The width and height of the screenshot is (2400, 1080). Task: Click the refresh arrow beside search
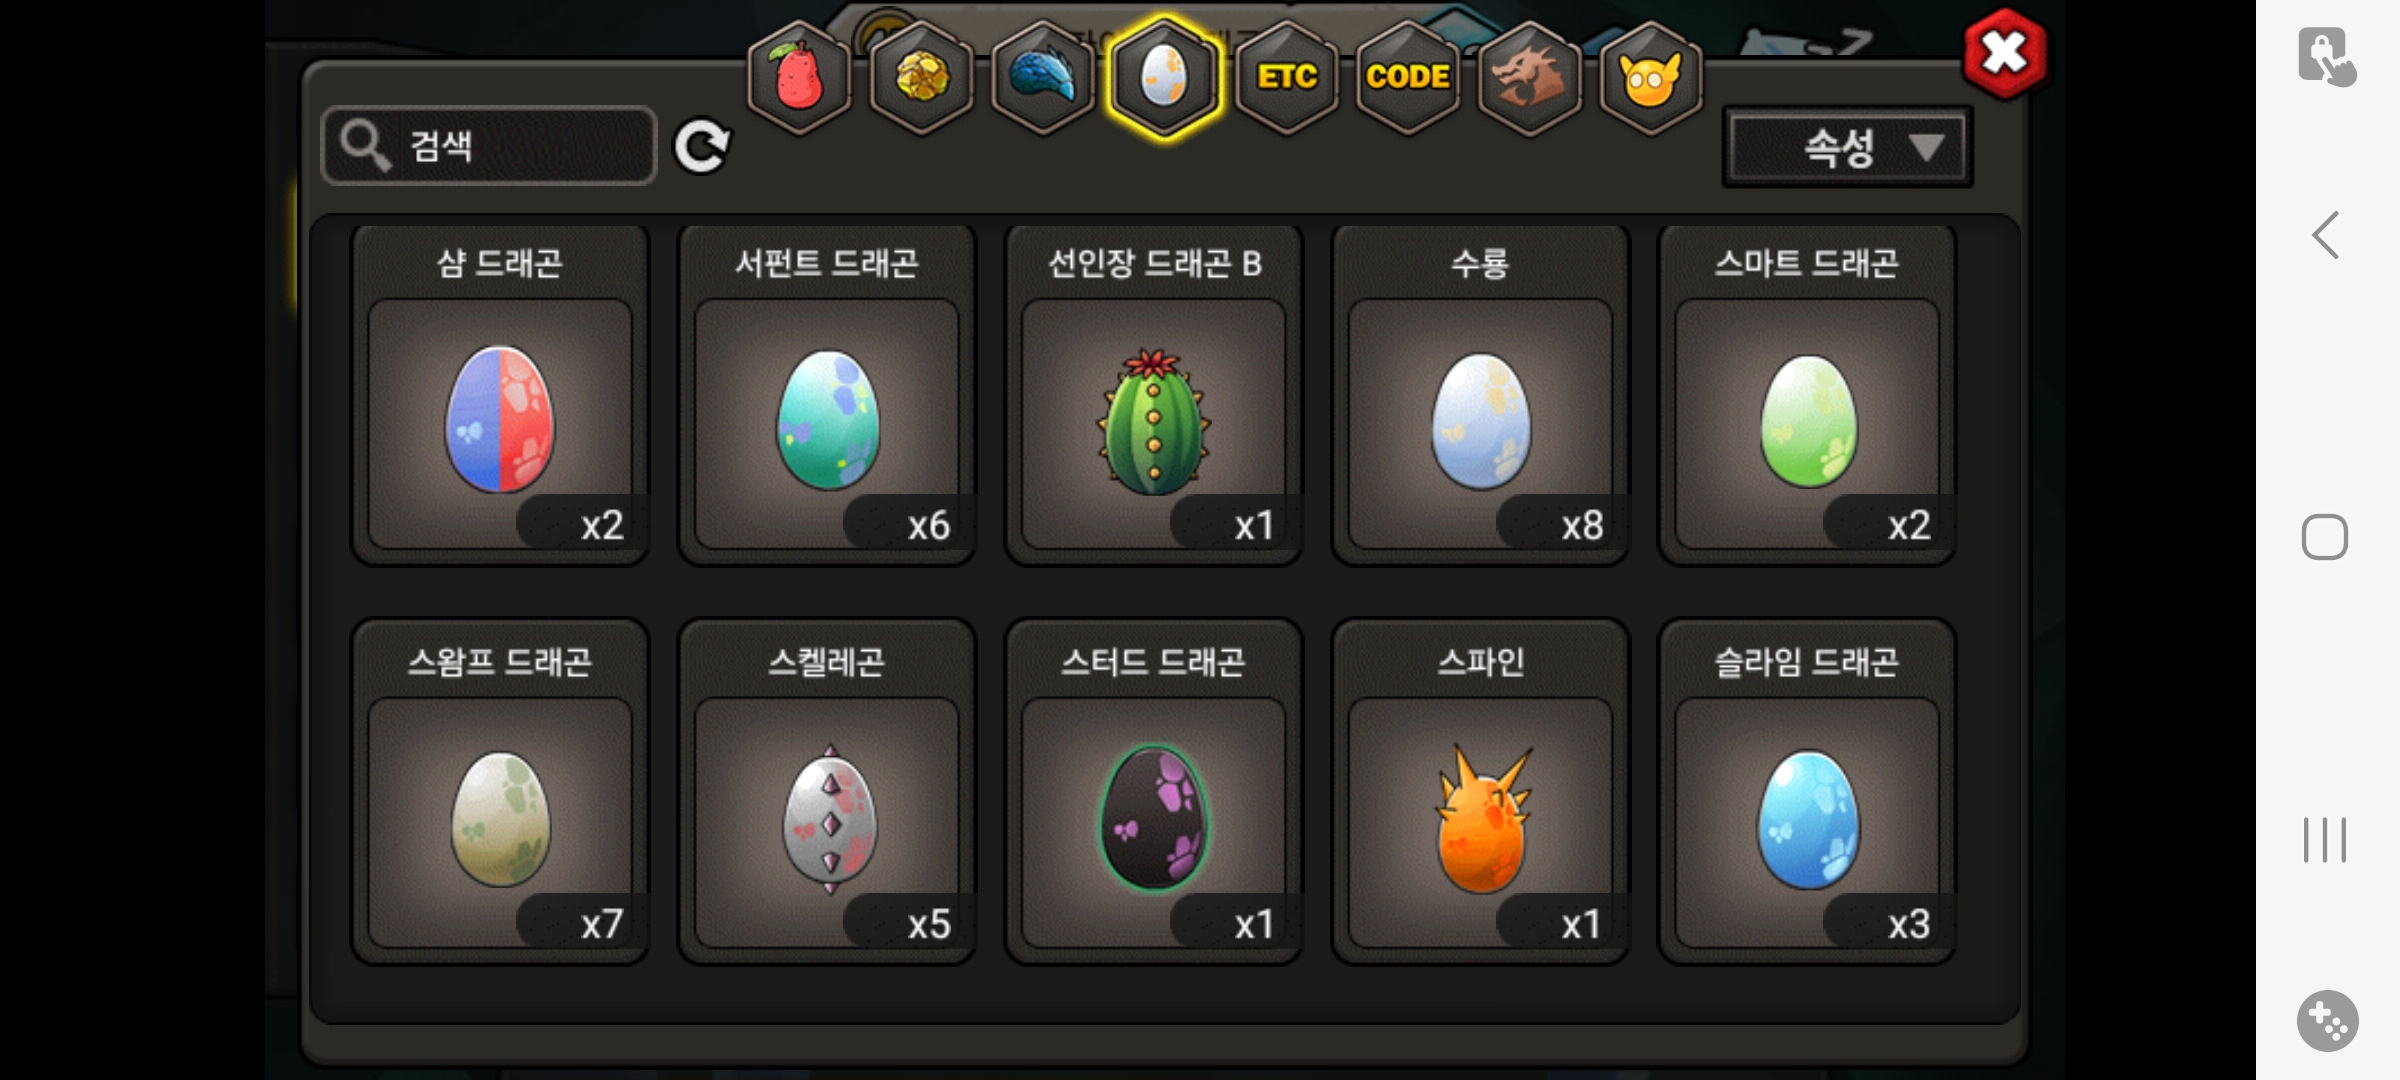(x=702, y=147)
